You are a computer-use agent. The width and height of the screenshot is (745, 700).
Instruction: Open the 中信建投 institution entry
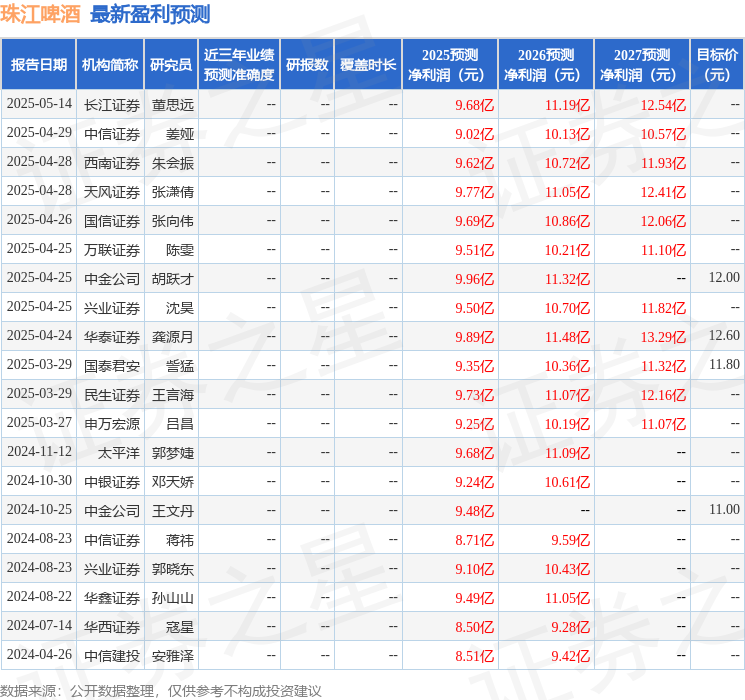click(112, 655)
